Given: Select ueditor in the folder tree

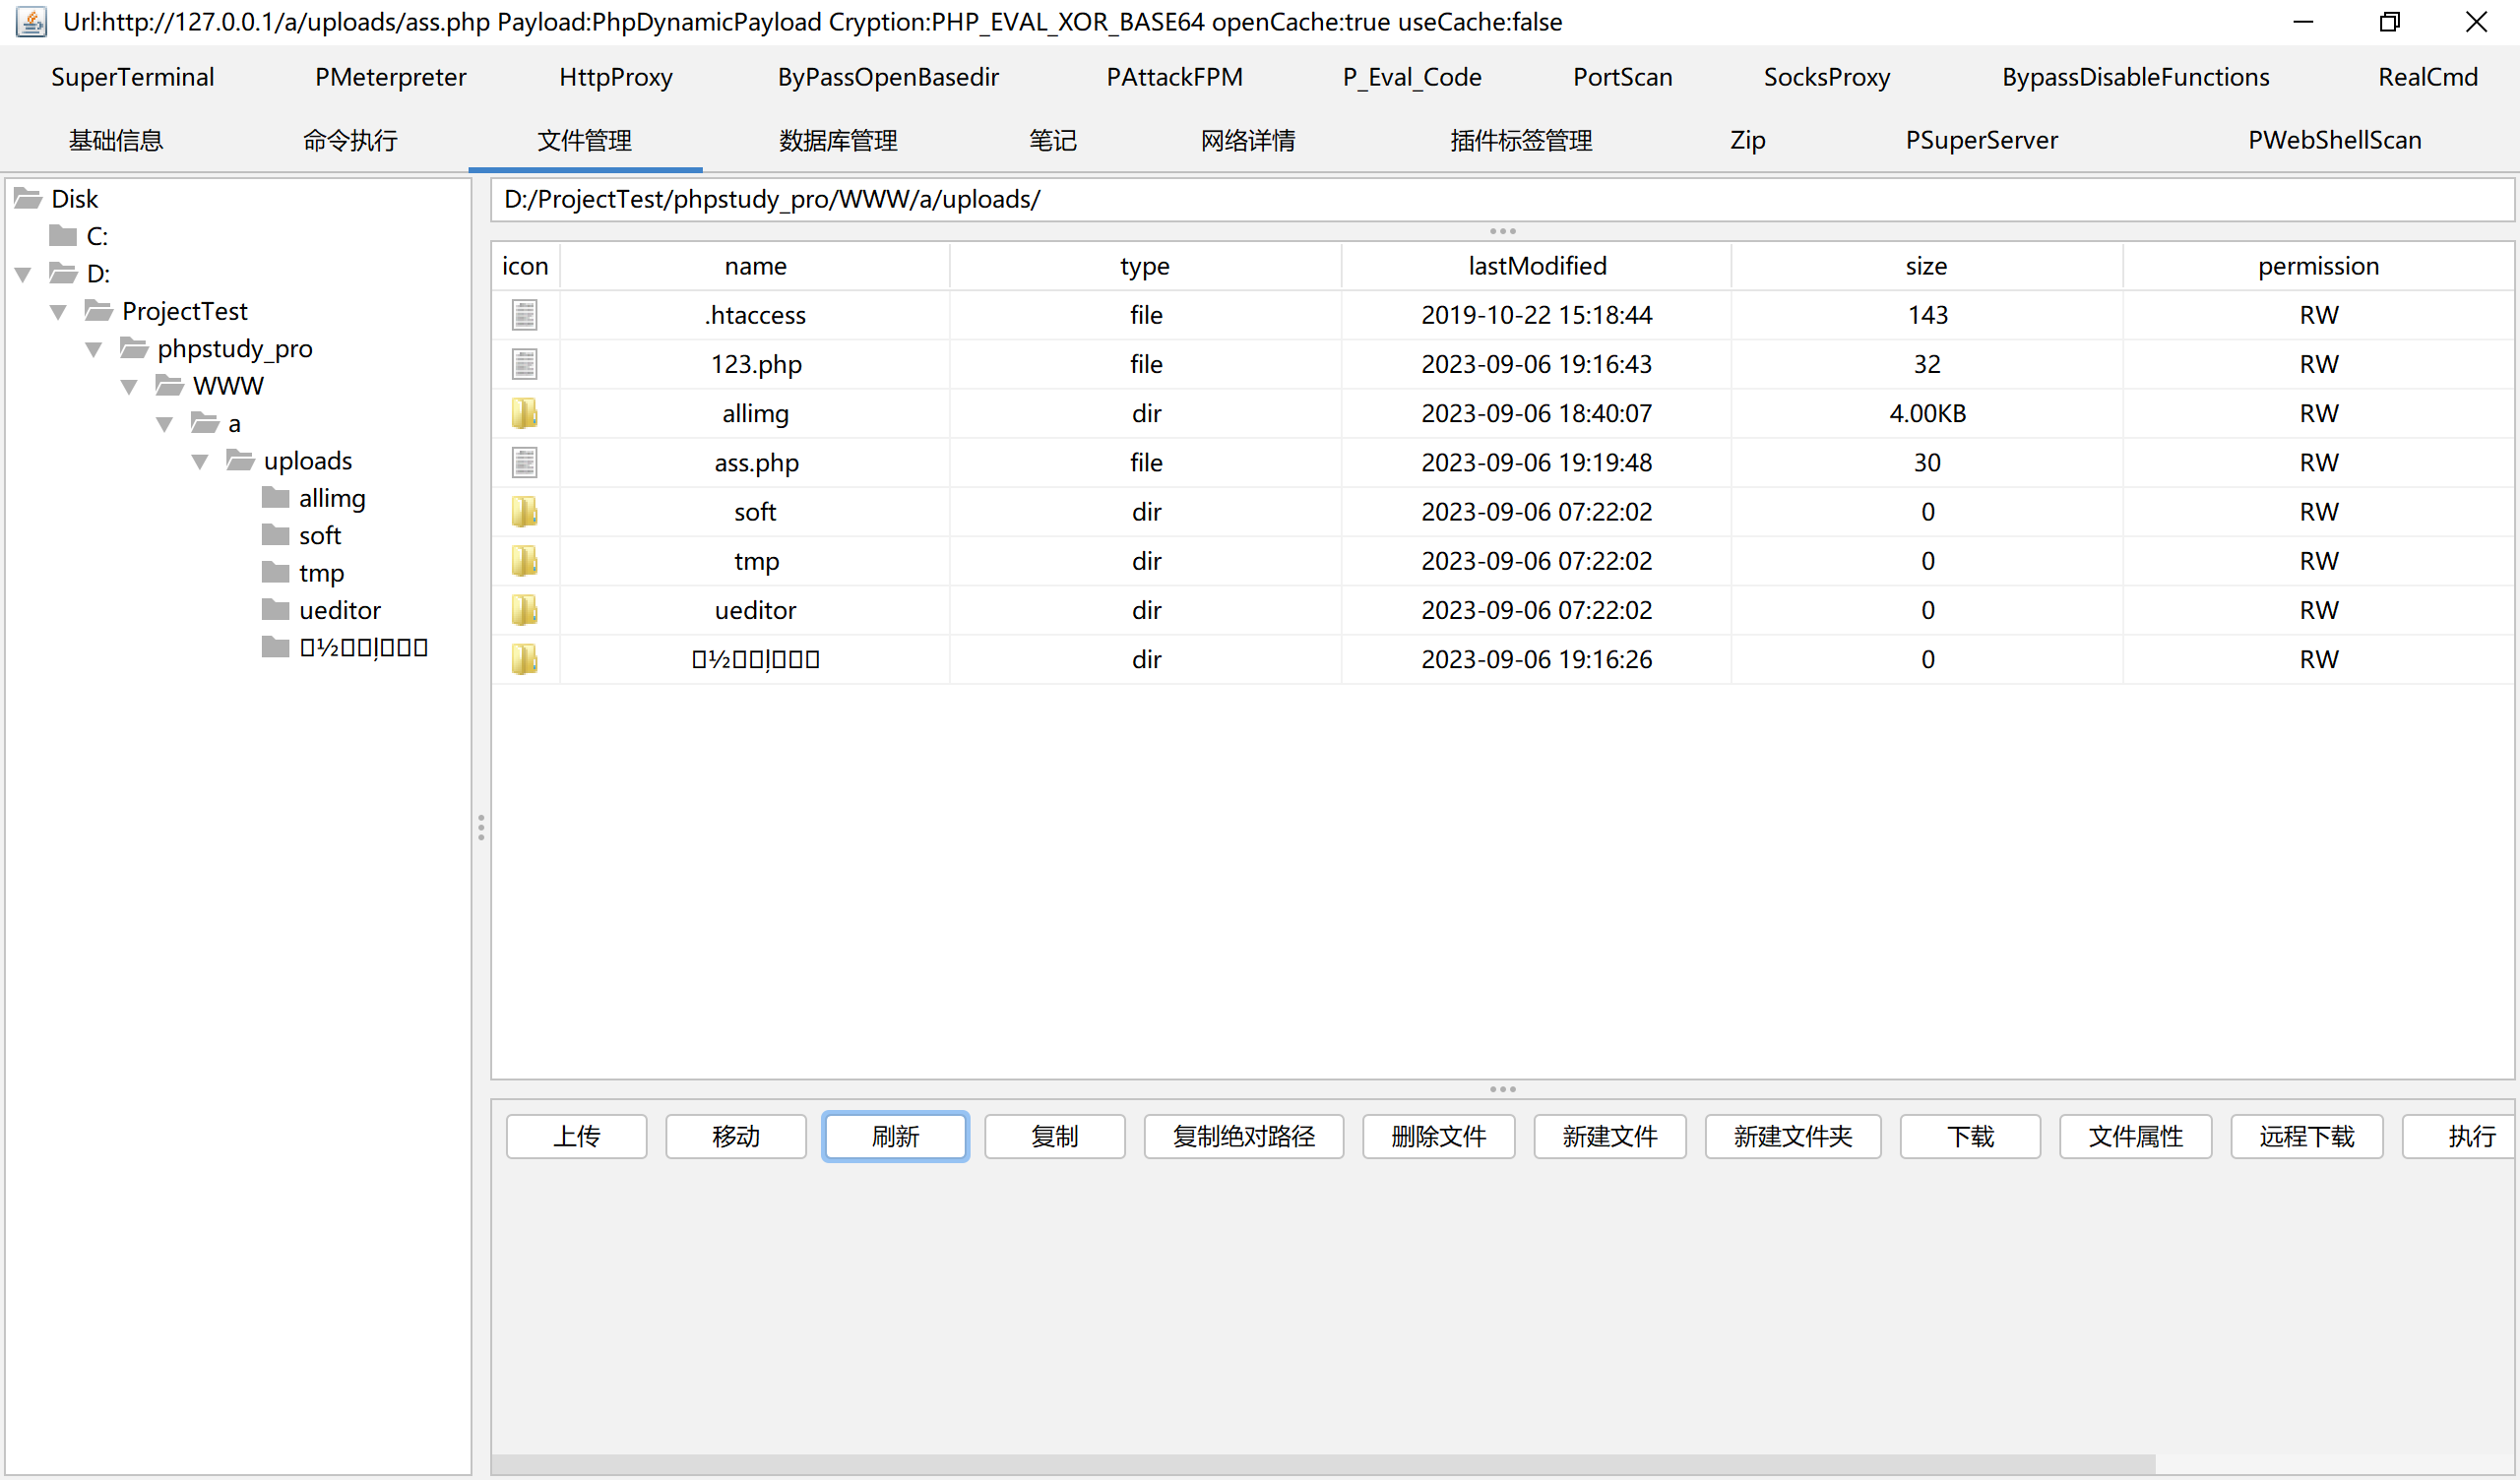Looking at the screenshot, I should [x=340, y=610].
